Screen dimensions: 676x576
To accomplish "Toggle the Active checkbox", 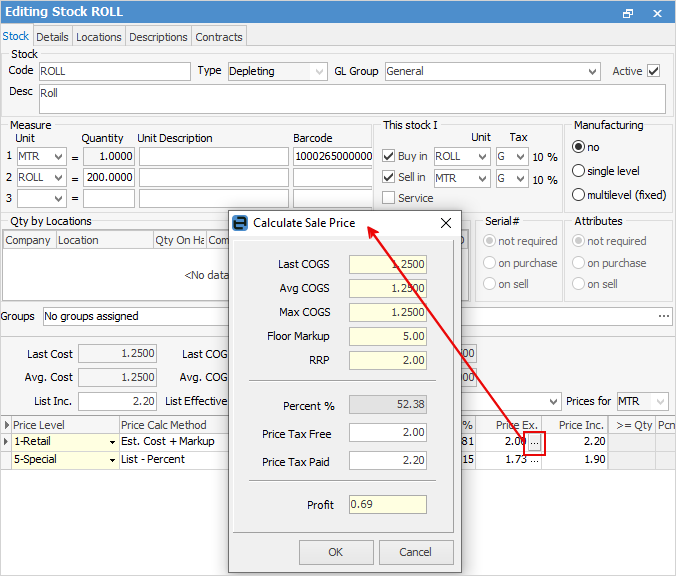I will pyautogui.click(x=654, y=71).
